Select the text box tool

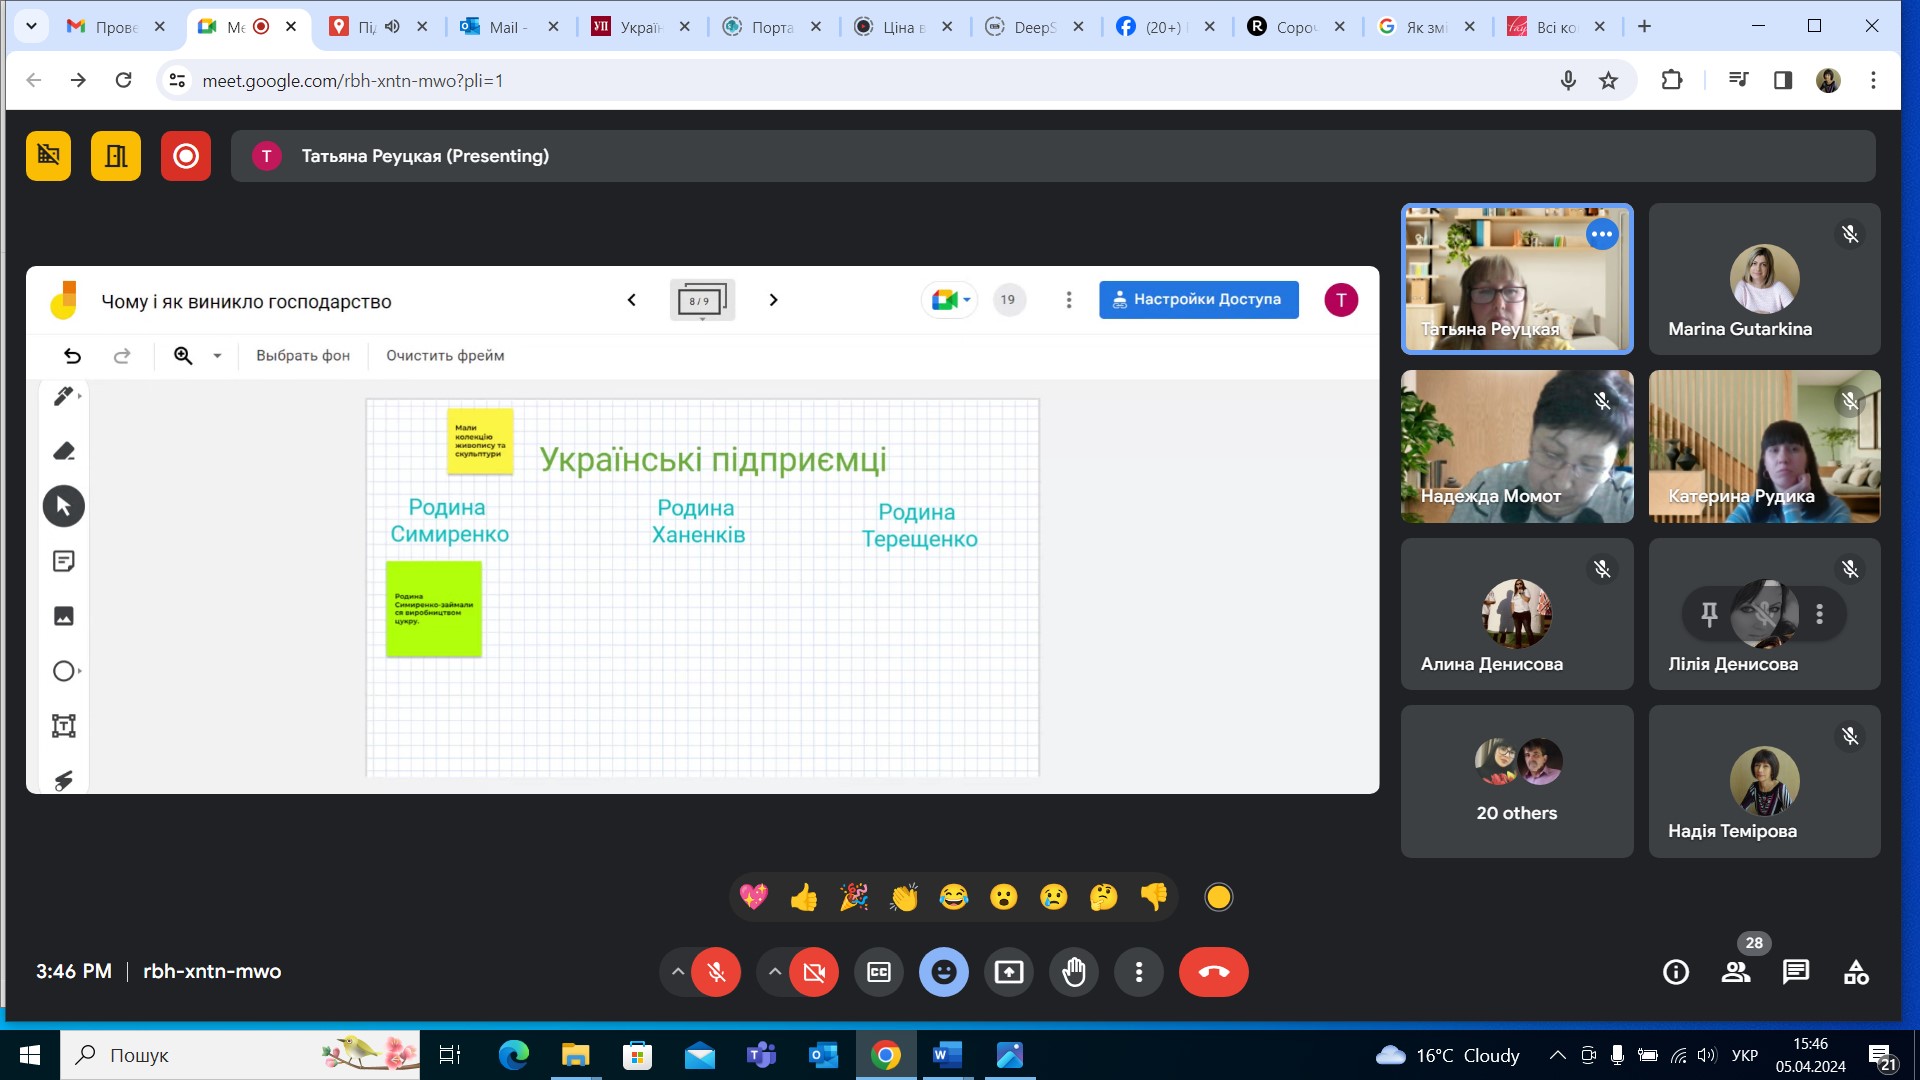pos(64,726)
